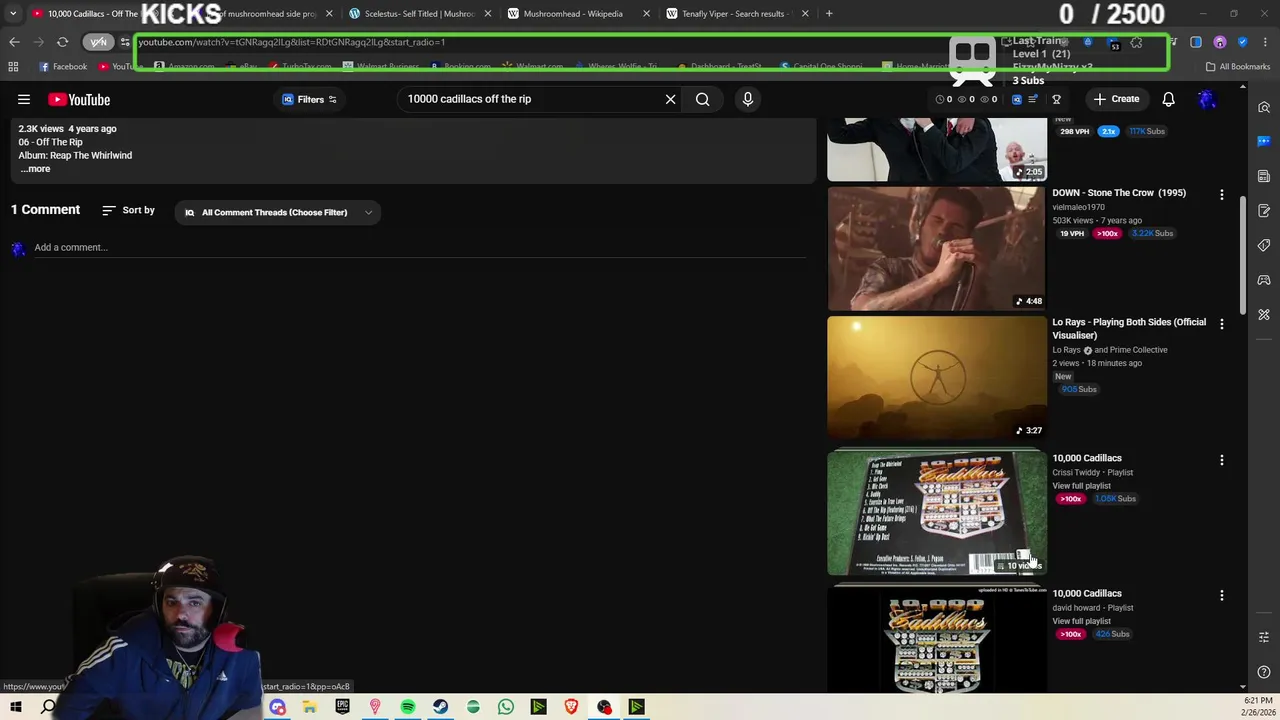Click the 2.1x badge on top video
Viewport: 1280px width, 720px height.
[x=1108, y=132]
